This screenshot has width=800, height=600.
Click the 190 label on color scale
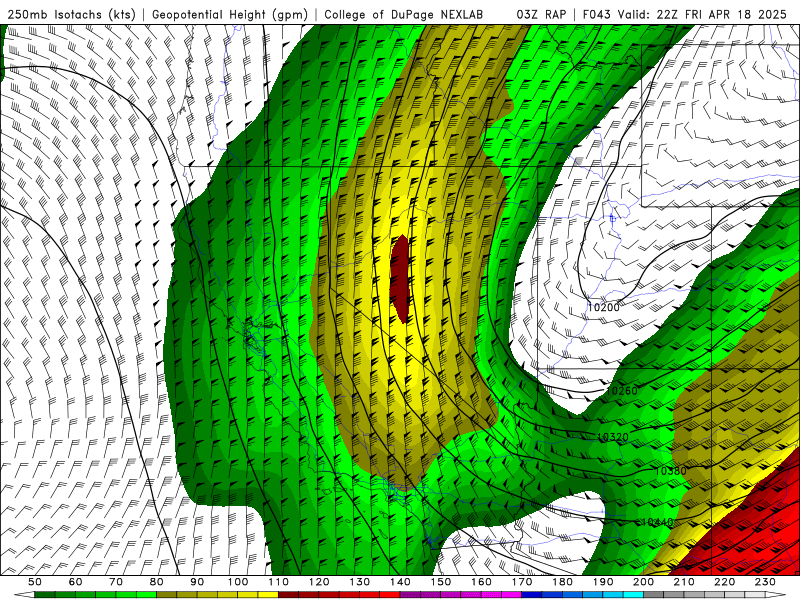pos(603,582)
